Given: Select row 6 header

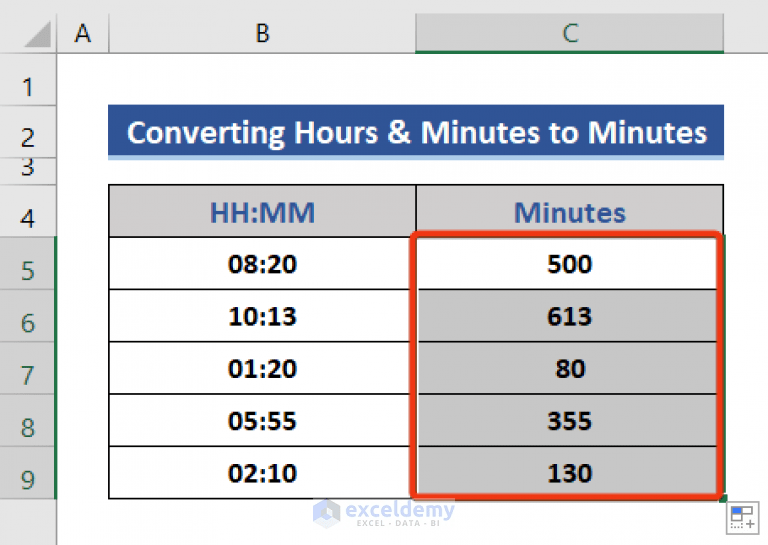Looking at the screenshot, I should 28,316.
